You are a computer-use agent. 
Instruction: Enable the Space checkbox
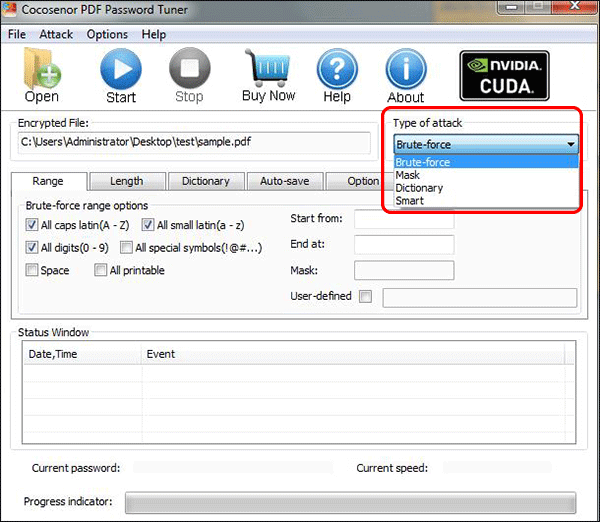[31, 270]
